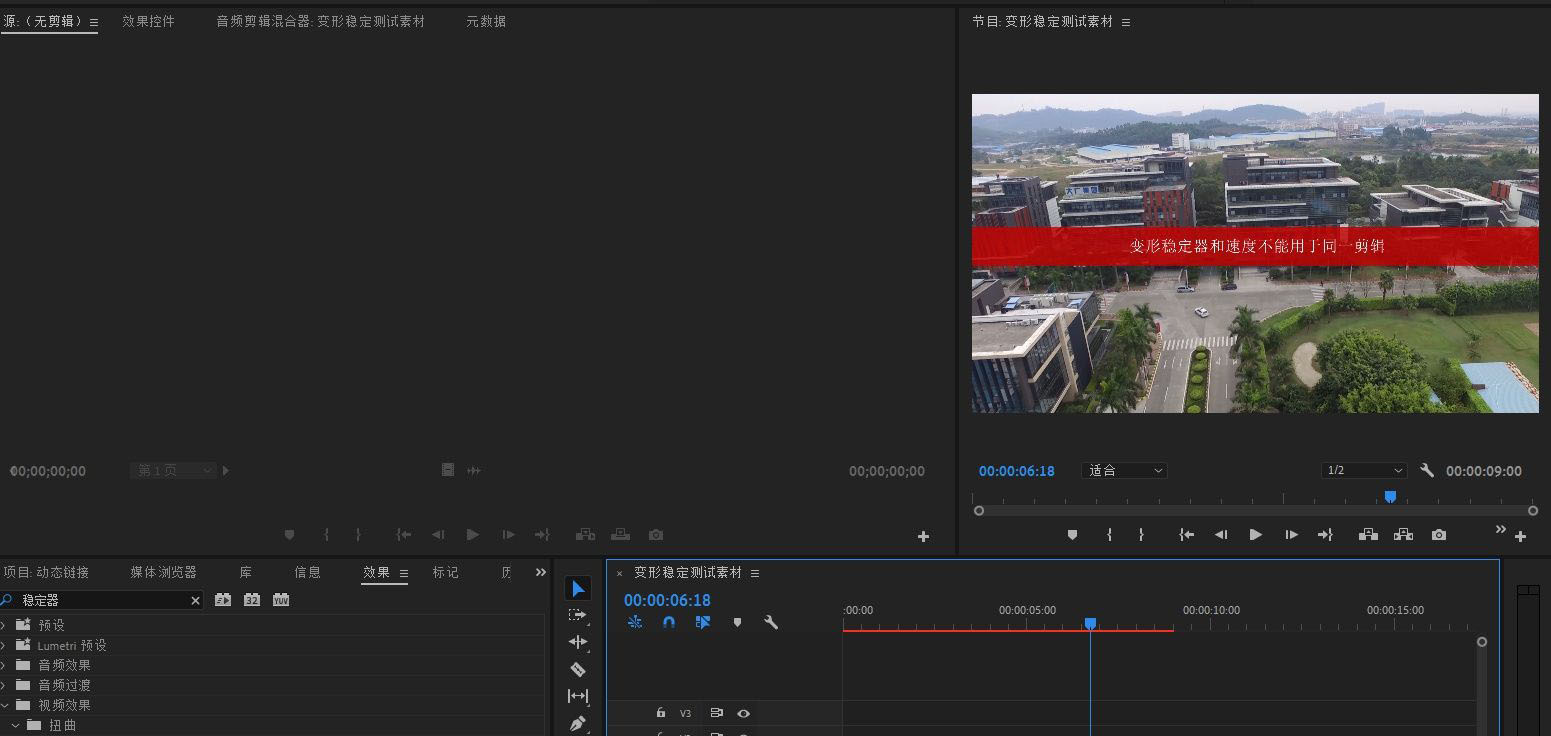The height and width of the screenshot is (736, 1551).
Task: Select the Slip tool
Action: tap(578, 696)
